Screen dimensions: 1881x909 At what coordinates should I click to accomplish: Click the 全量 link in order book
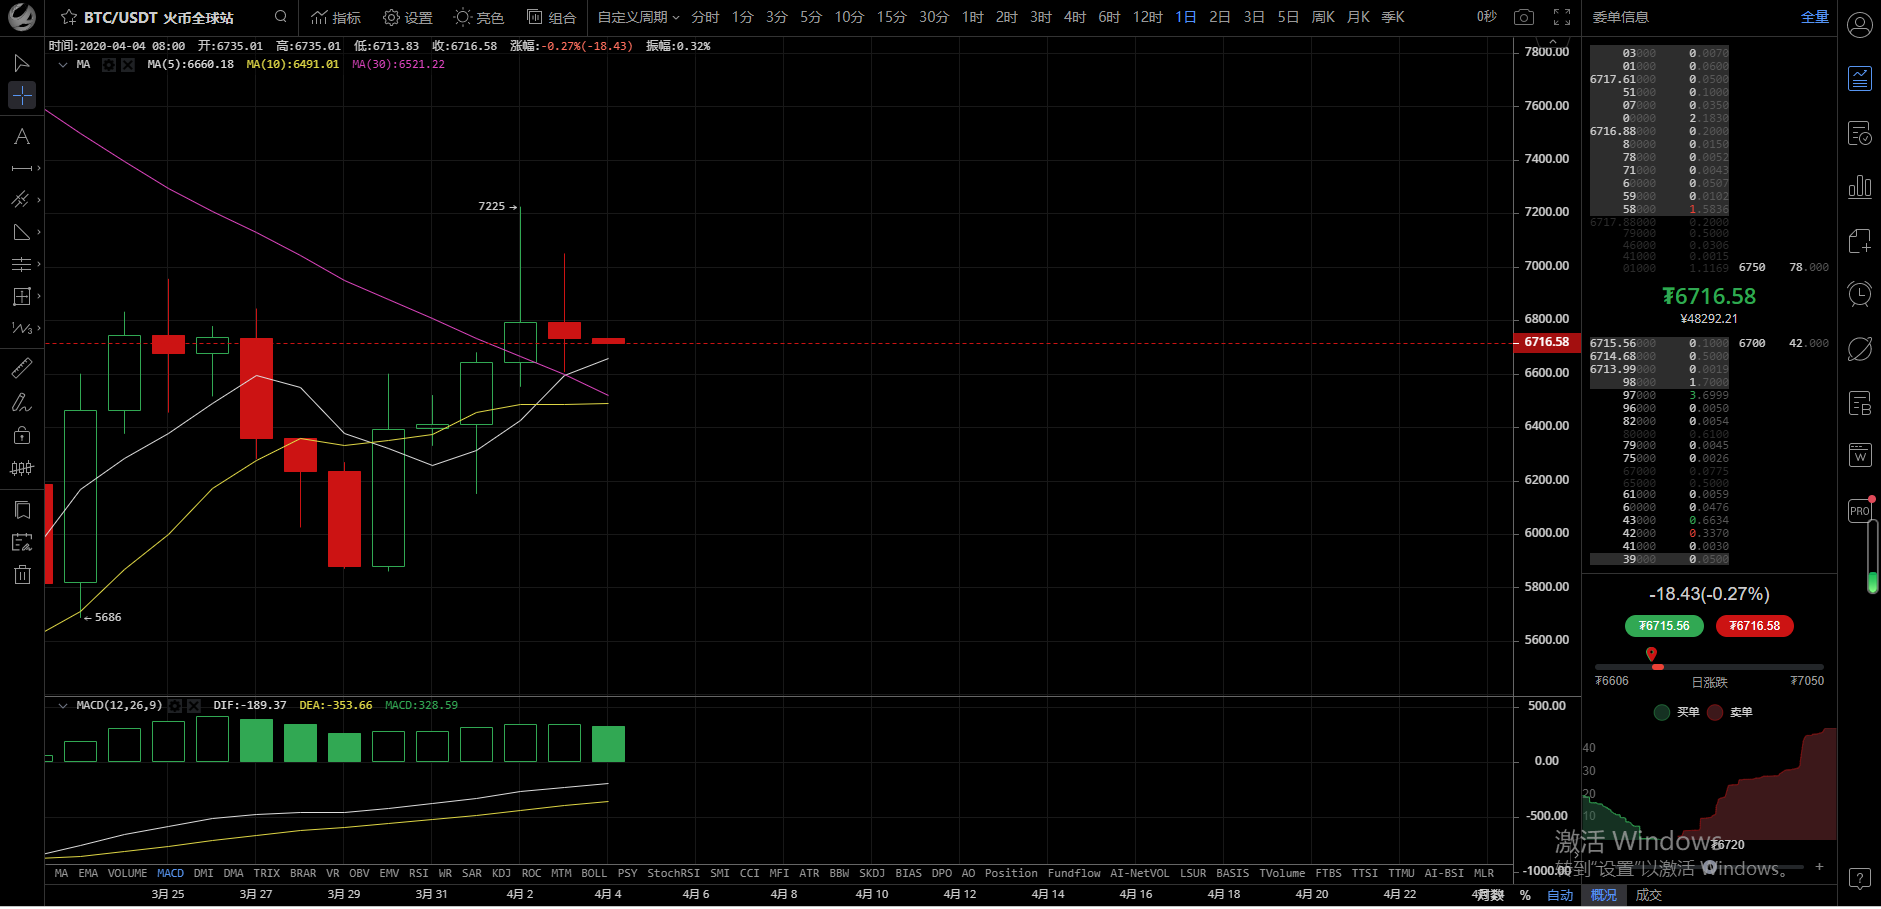tap(1814, 17)
